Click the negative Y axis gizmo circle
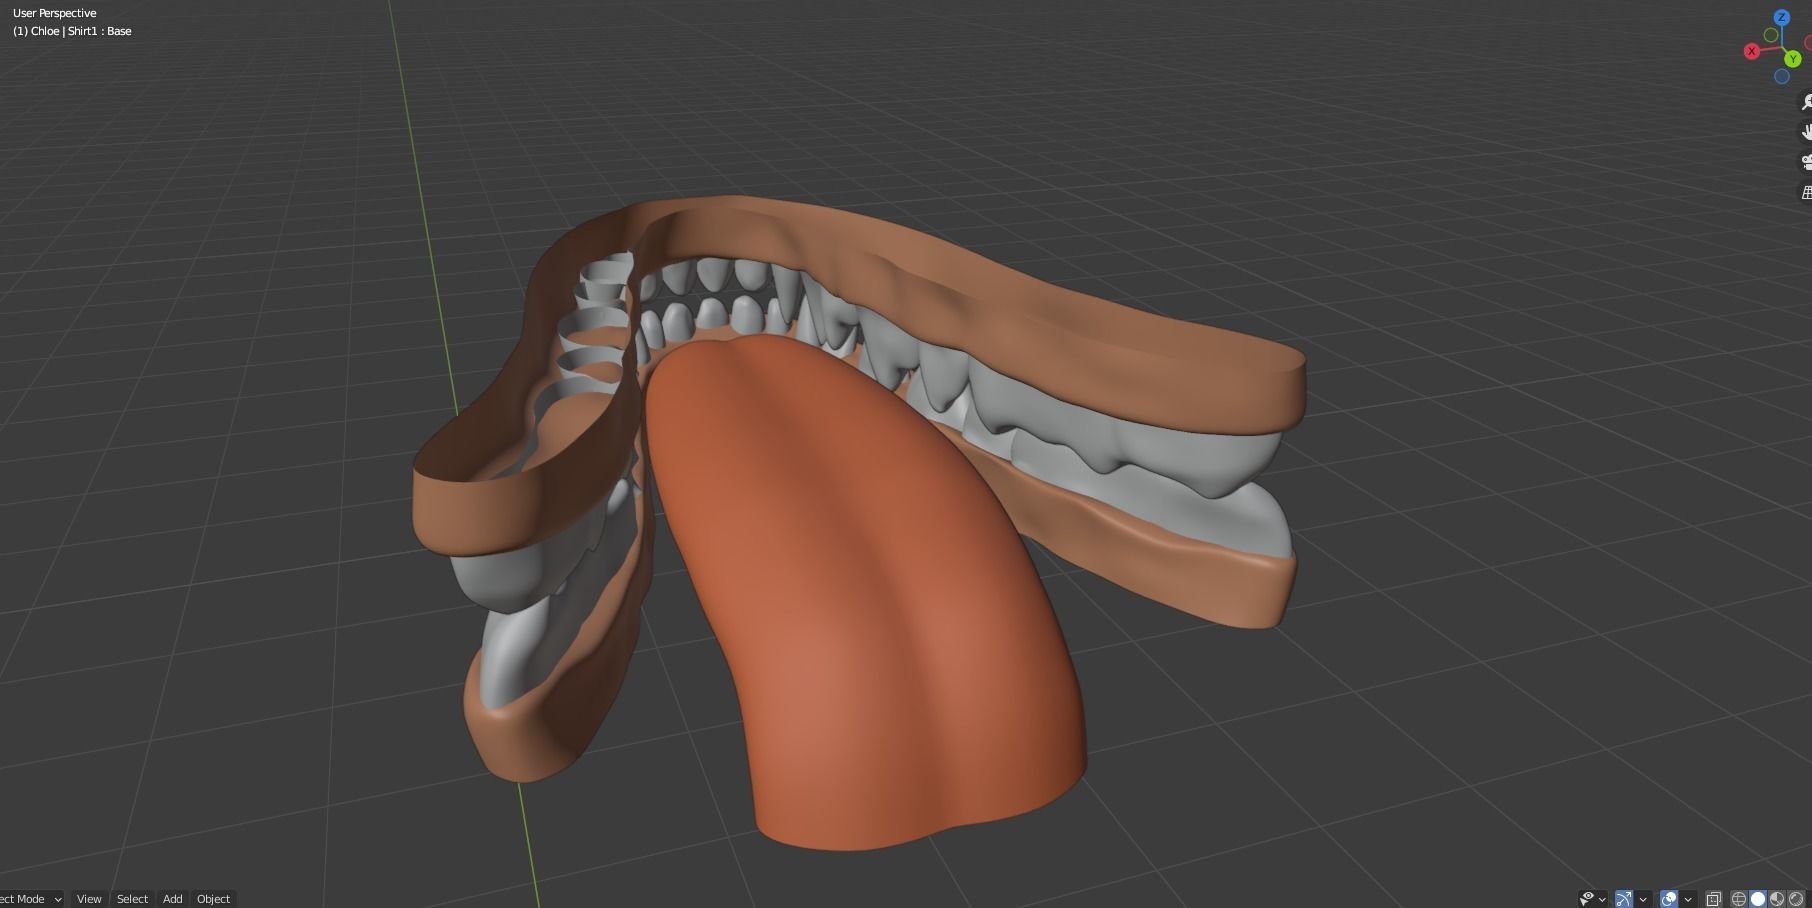Image resolution: width=1812 pixels, height=908 pixels. (x=1771, y=36)
